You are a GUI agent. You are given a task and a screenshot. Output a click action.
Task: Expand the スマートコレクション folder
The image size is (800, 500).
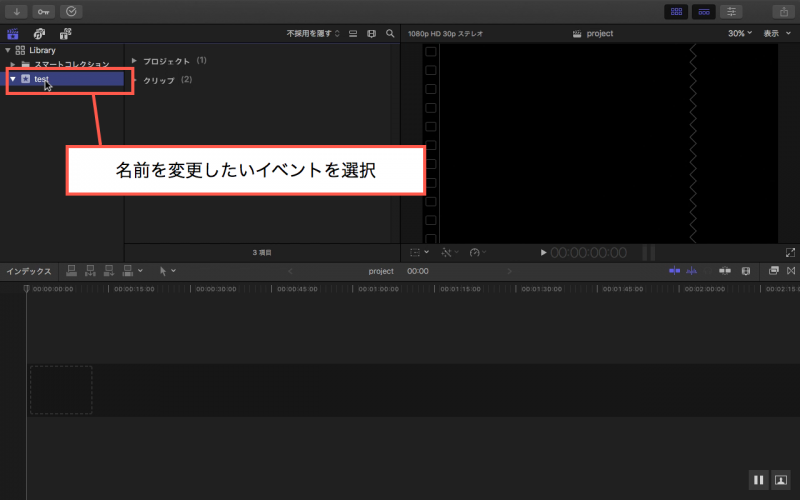click(13, 64)
